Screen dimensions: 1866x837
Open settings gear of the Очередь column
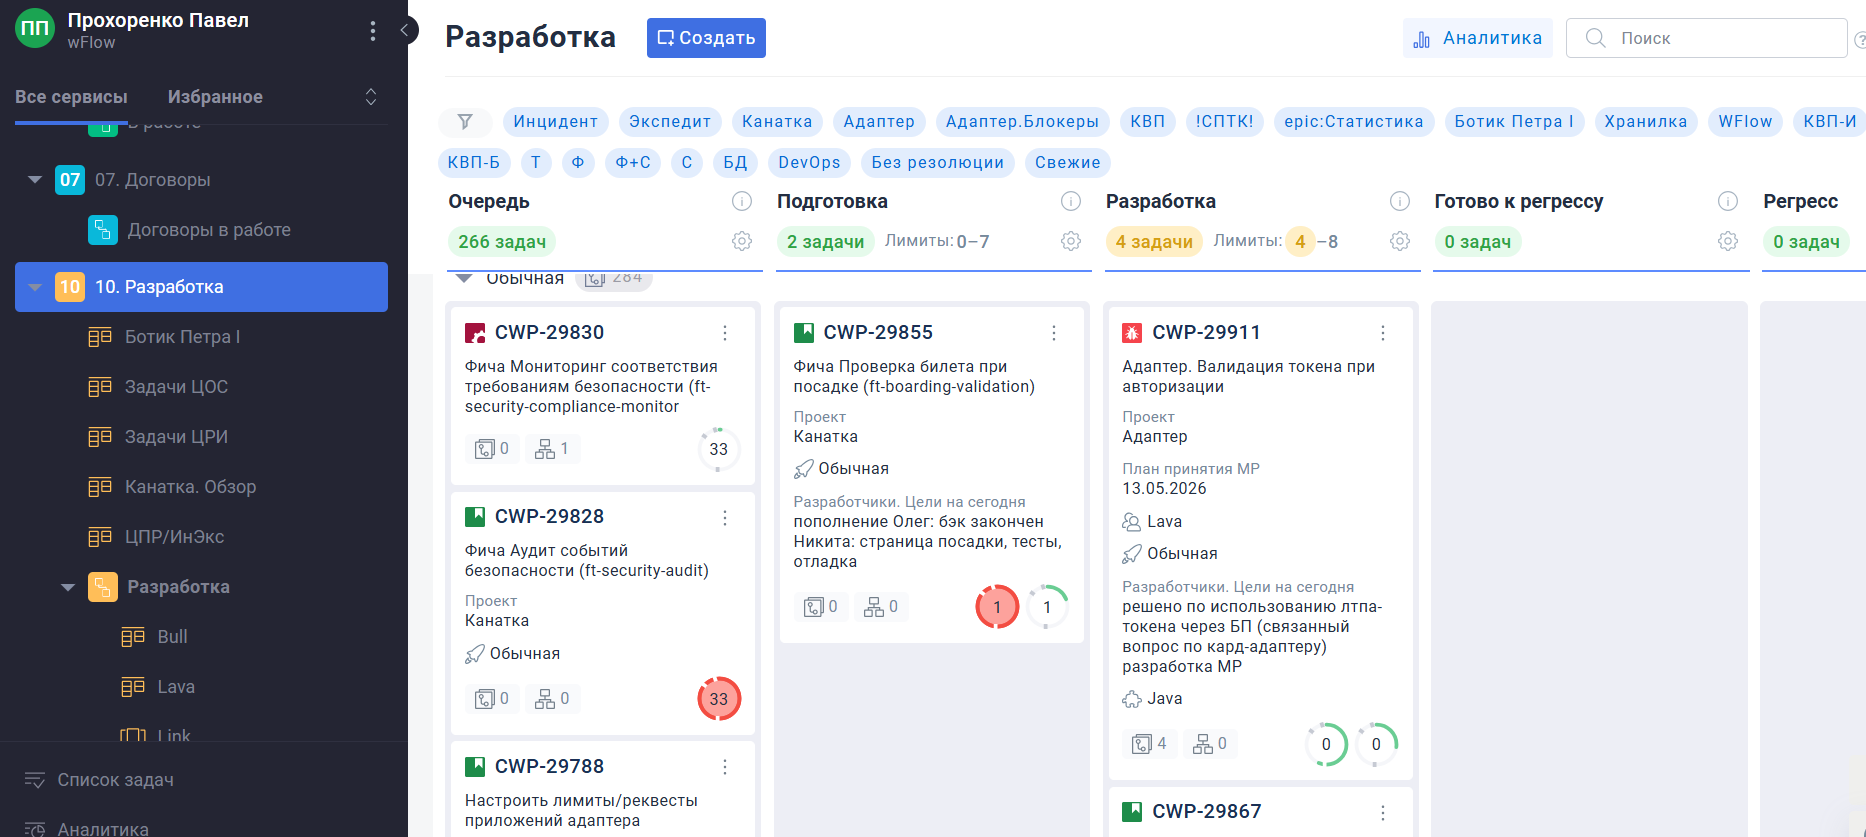pos(742,241)
